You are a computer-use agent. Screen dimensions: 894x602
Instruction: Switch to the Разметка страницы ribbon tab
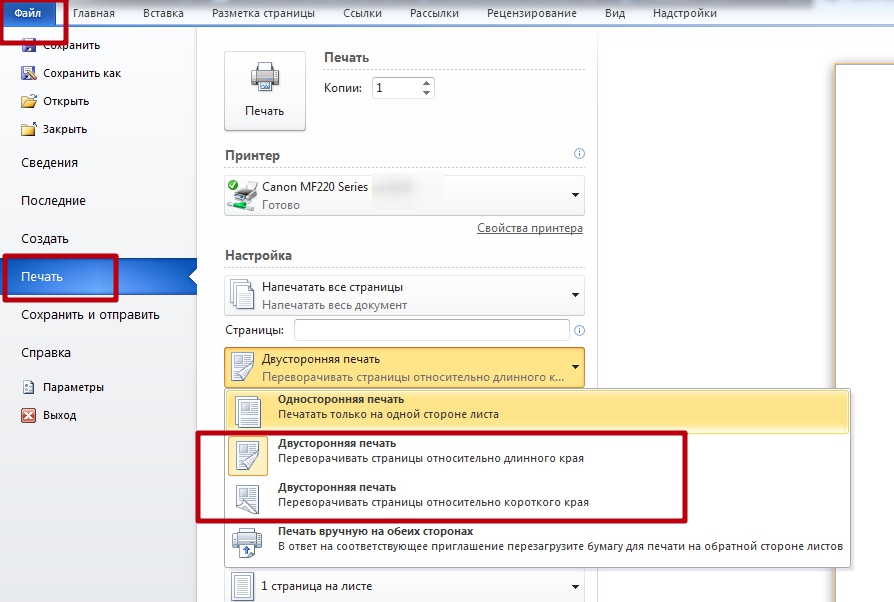[263, 13]
